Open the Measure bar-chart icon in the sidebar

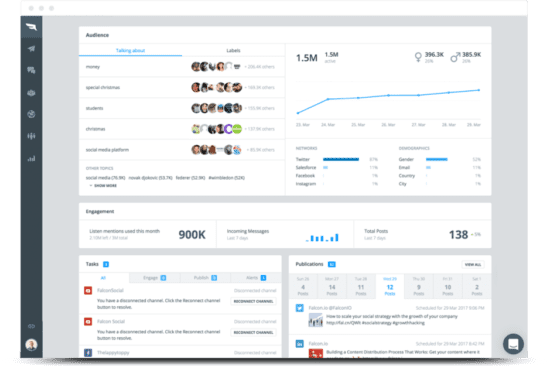(x=31, y=159)
